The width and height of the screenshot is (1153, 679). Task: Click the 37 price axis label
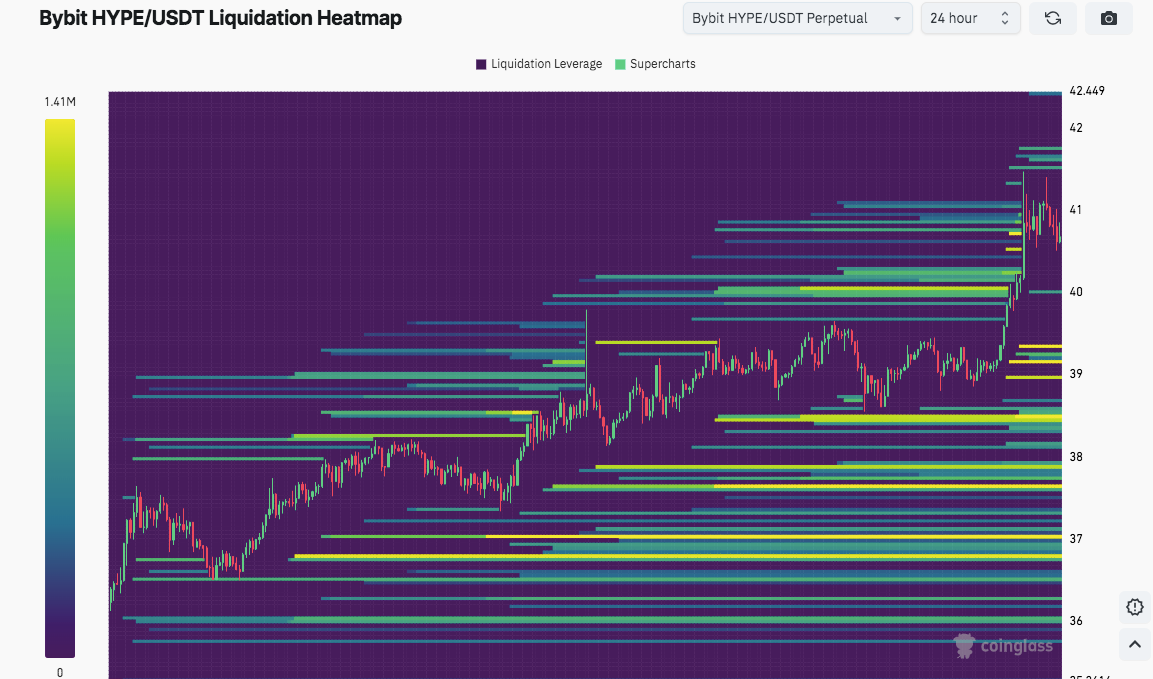pyautogui.click(x=1076, y=539)
